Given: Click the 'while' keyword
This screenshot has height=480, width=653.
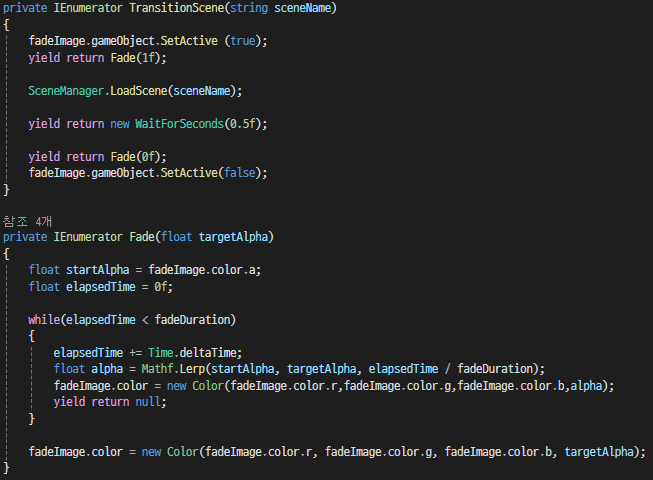Looking at the screenshot, I should pyautogui.click(x=44, y=320).
